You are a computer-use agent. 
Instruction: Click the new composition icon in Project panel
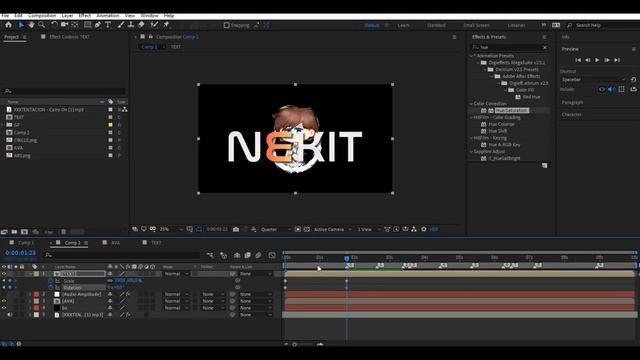click(24, 232)
